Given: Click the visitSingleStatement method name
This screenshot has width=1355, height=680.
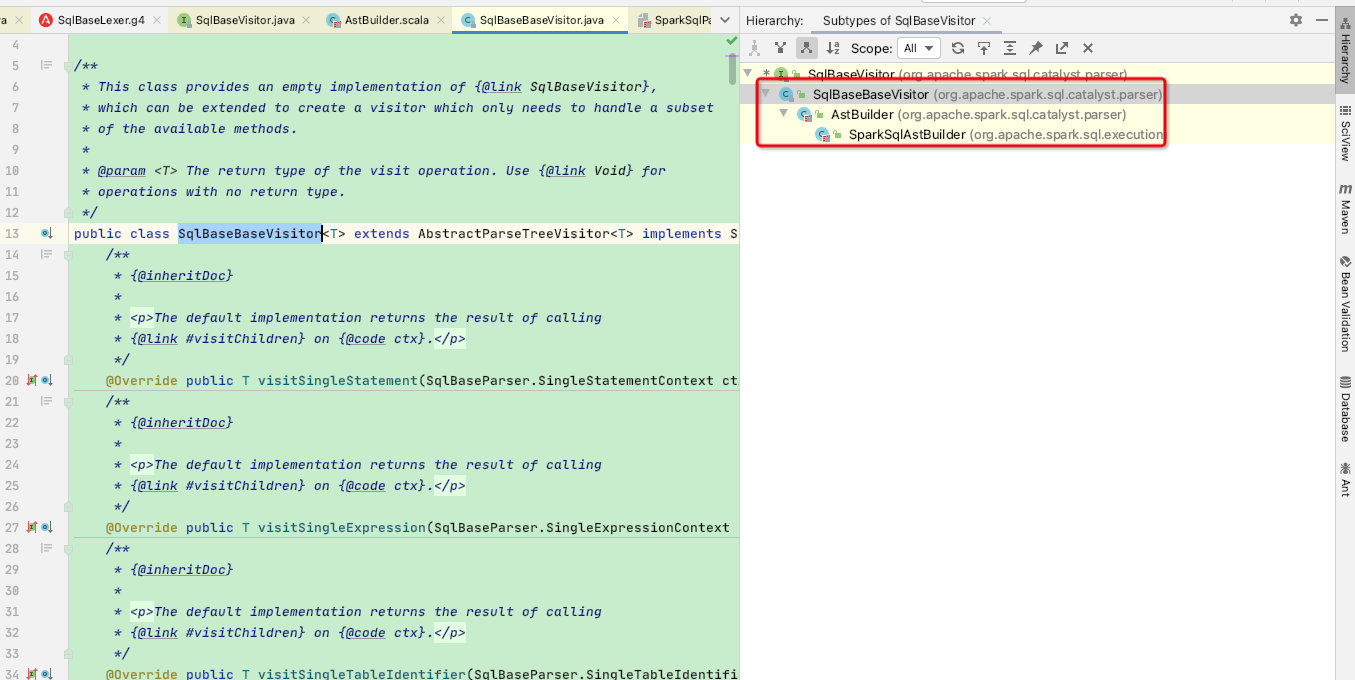Looking at the screenshot, I should click(337, 380).
